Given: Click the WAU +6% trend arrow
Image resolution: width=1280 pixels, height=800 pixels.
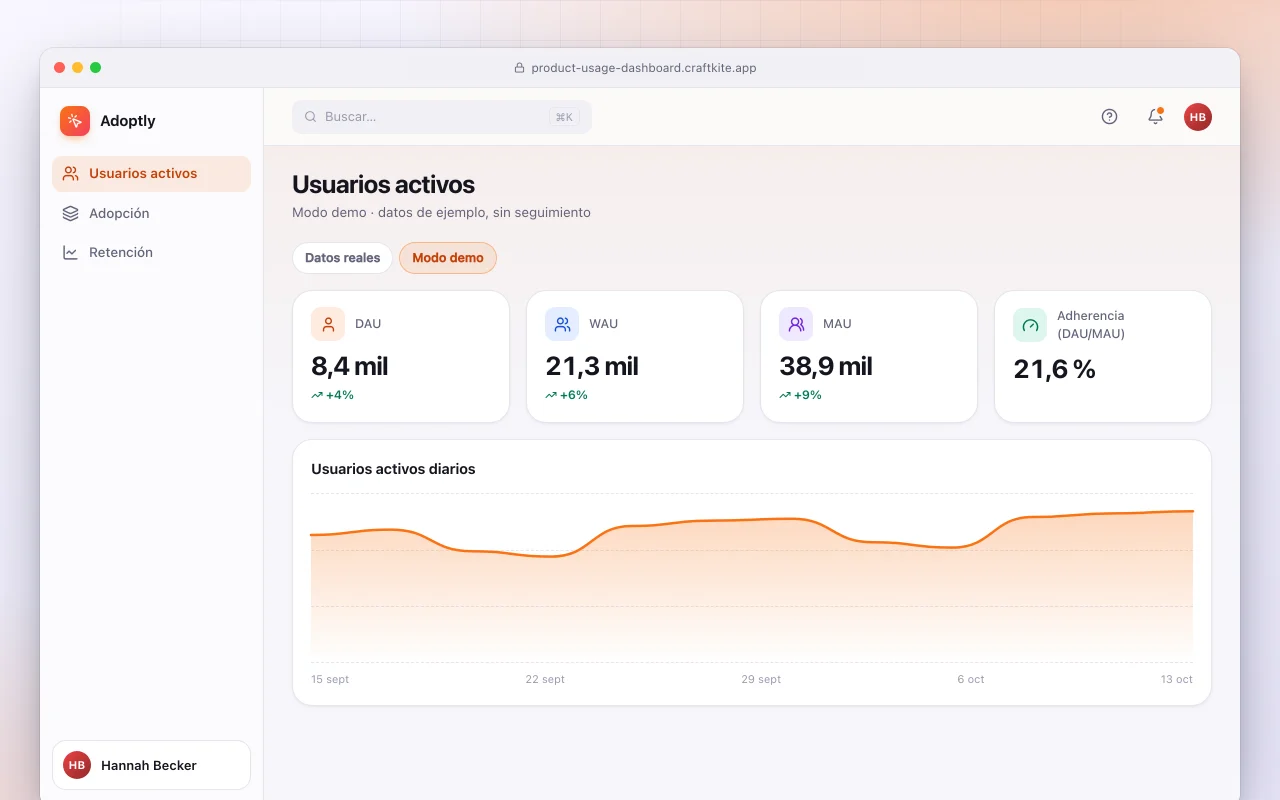Looking at the screenshot, I should (551, 395).
